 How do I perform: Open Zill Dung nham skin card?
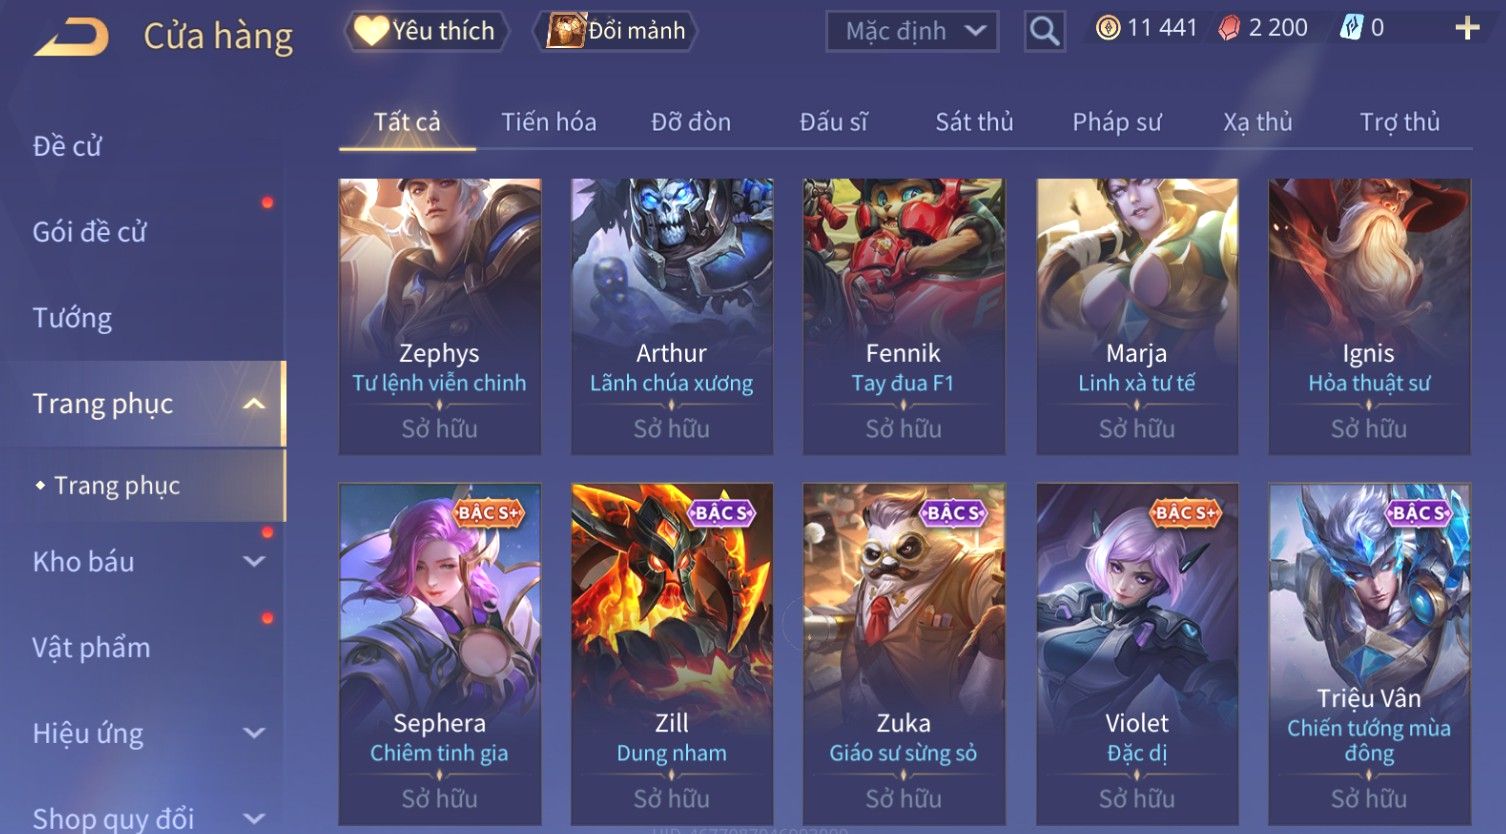672,654
